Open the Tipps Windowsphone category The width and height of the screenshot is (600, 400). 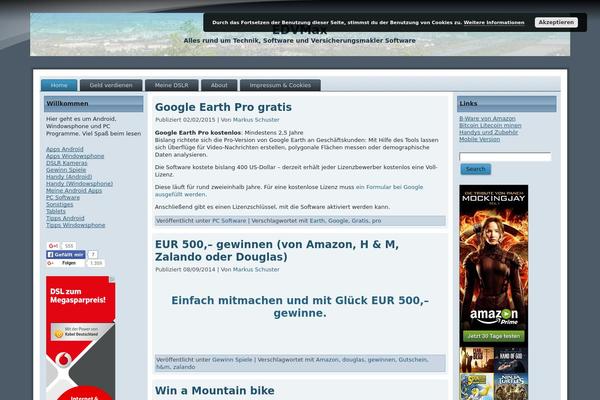(75, 225)
